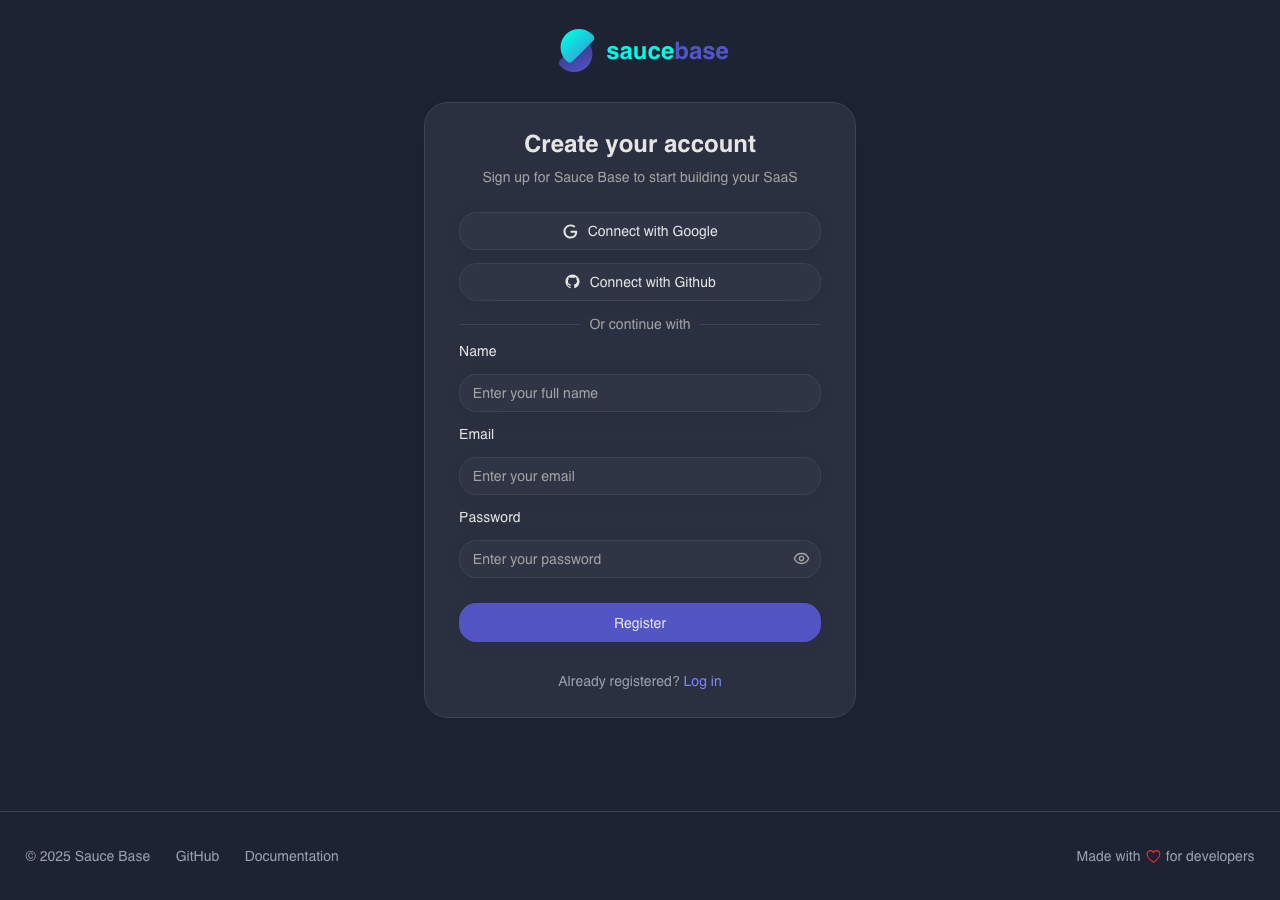
Task: Open the GitHub footer link
Action: (197, 856)
